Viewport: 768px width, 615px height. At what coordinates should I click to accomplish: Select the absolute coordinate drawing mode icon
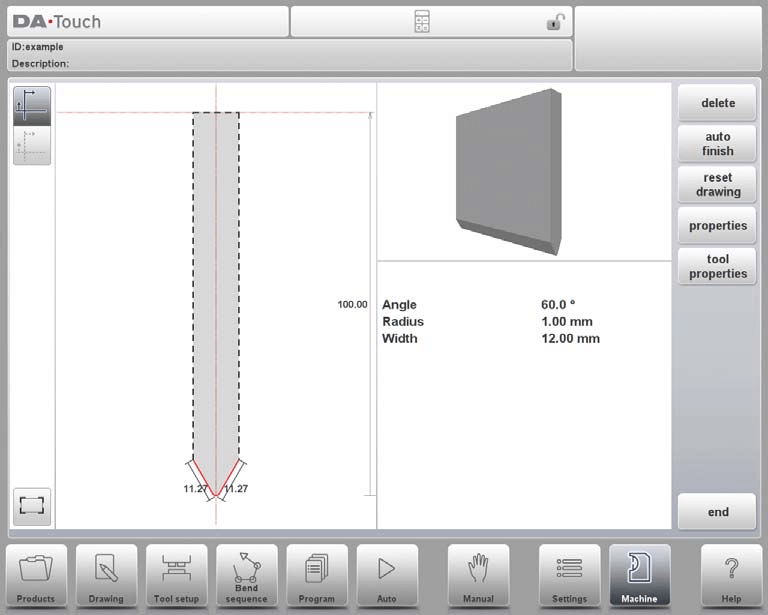pos(32,106)
